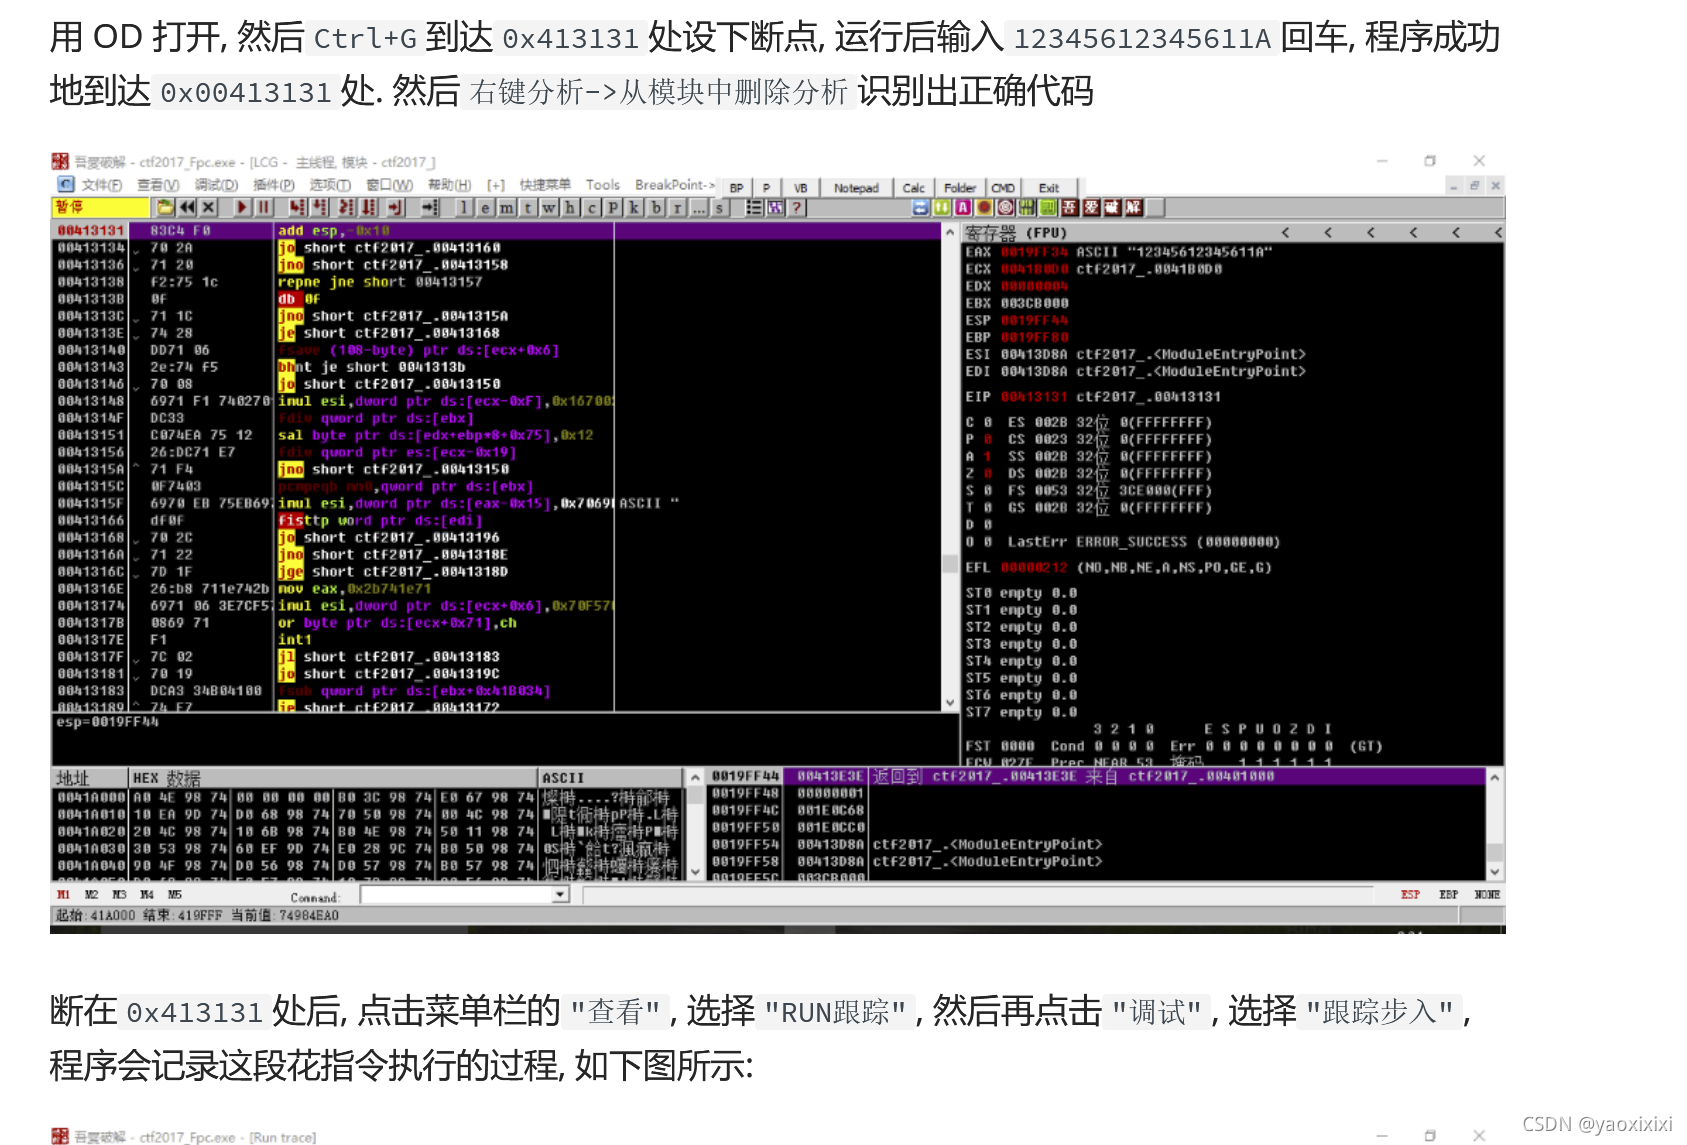
Task: Open References with the 'r' icon
Action: 677,207
